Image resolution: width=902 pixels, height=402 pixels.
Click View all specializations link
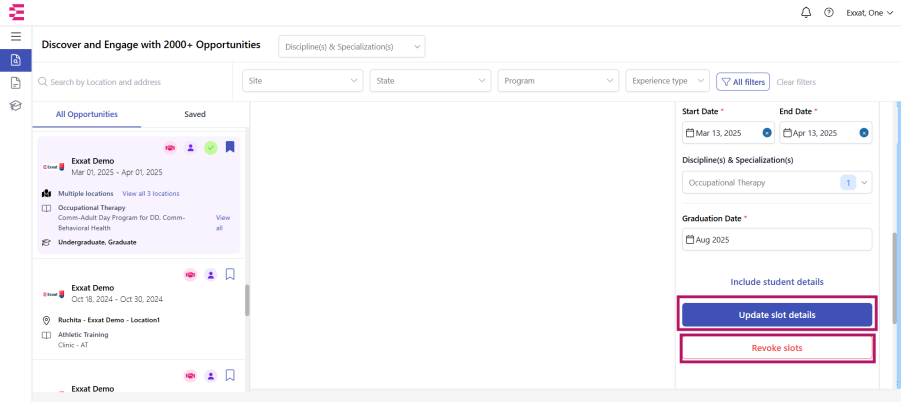click(x=223, y=223)
